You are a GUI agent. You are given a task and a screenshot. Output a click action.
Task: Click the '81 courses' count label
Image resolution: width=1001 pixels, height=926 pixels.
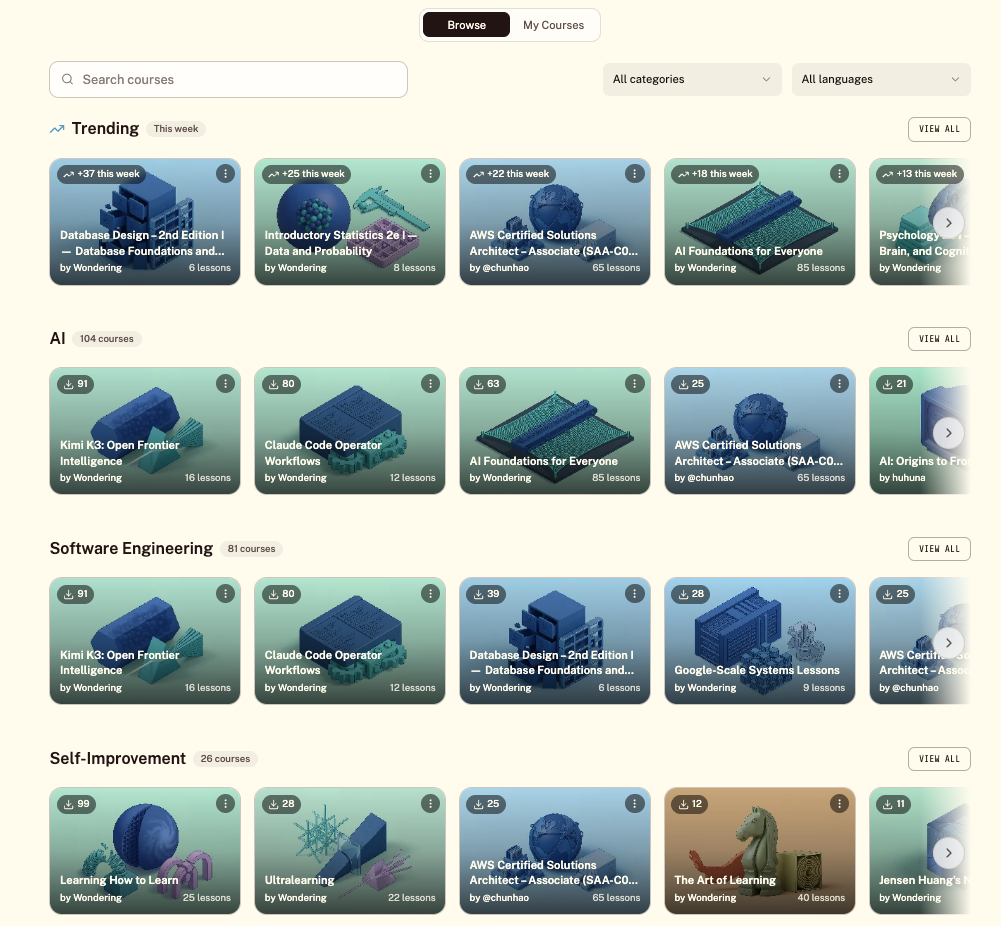point(252,549)
